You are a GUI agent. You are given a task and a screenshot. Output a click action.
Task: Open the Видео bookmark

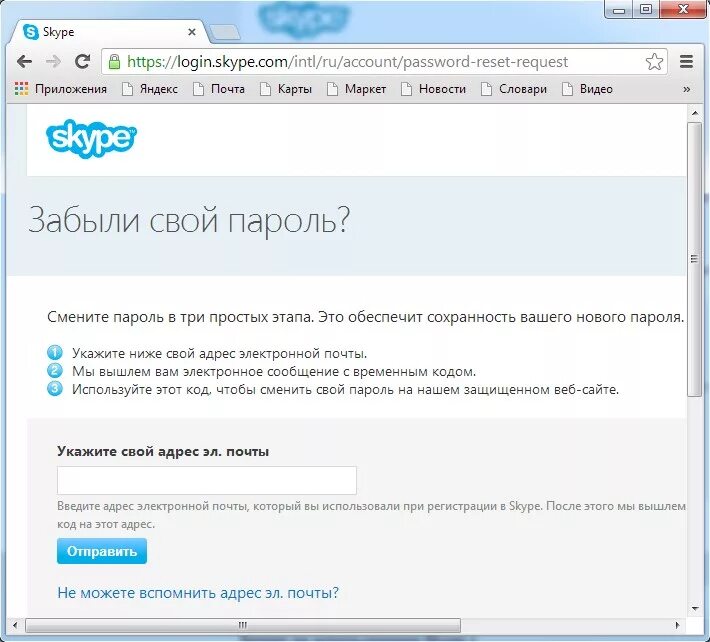click(x=587, y=89)
